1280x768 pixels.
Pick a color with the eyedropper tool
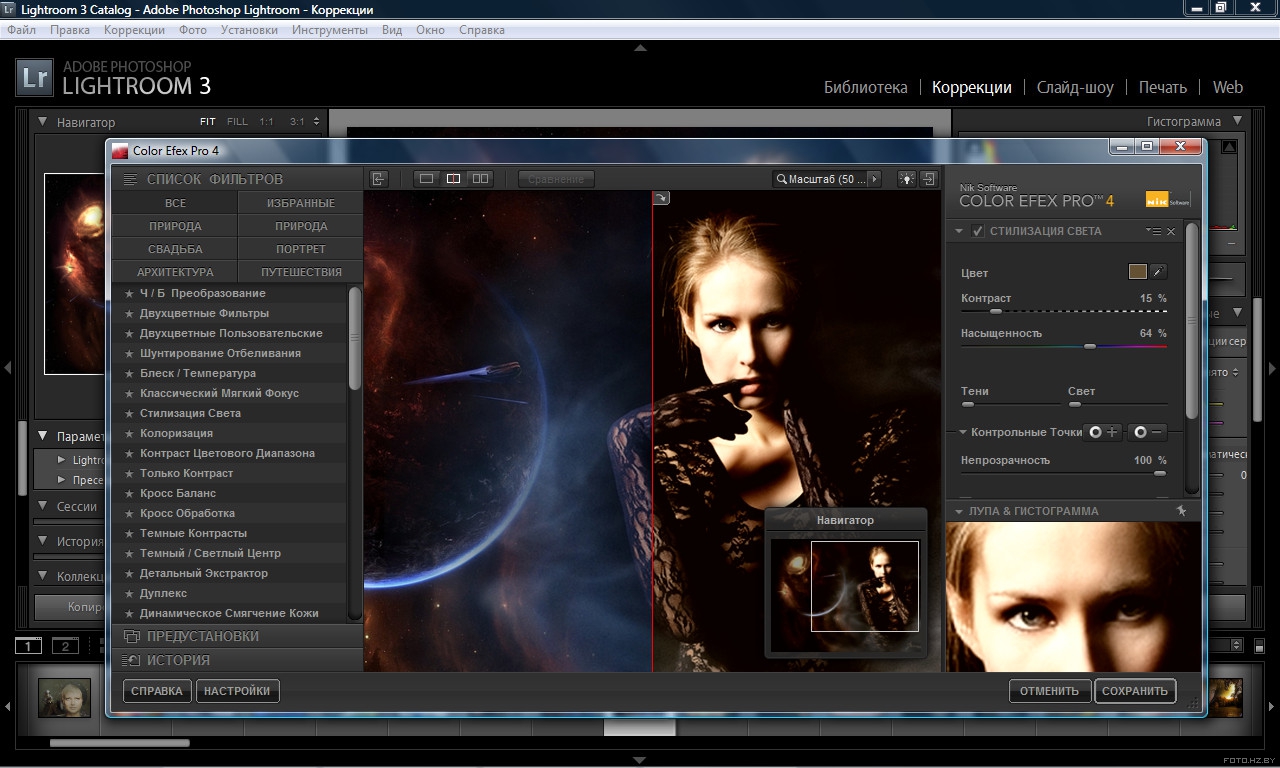tap(1159, 271)
